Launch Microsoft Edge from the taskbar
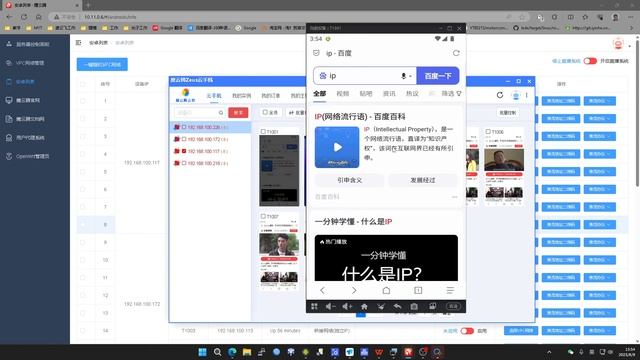Image resolution: width=640 pixels, height=360 pixels. click(232, 352)
